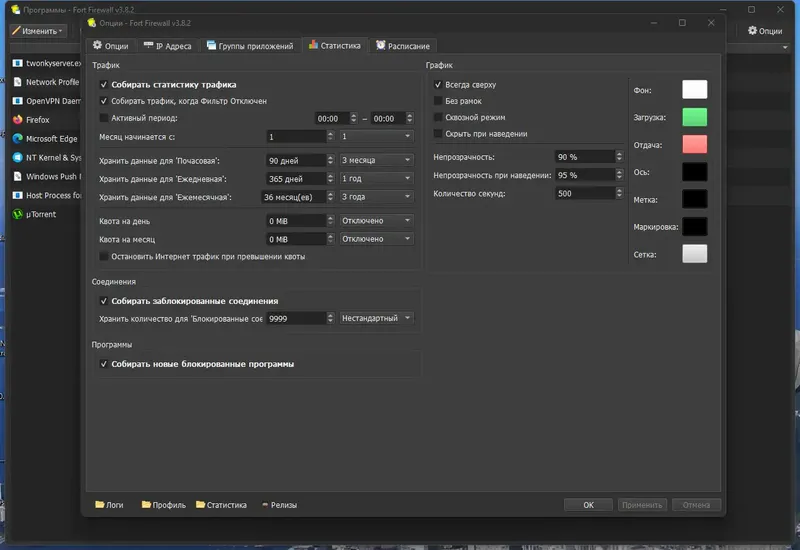Switch to the 'Расписание' tab

[x=402, y=46]
